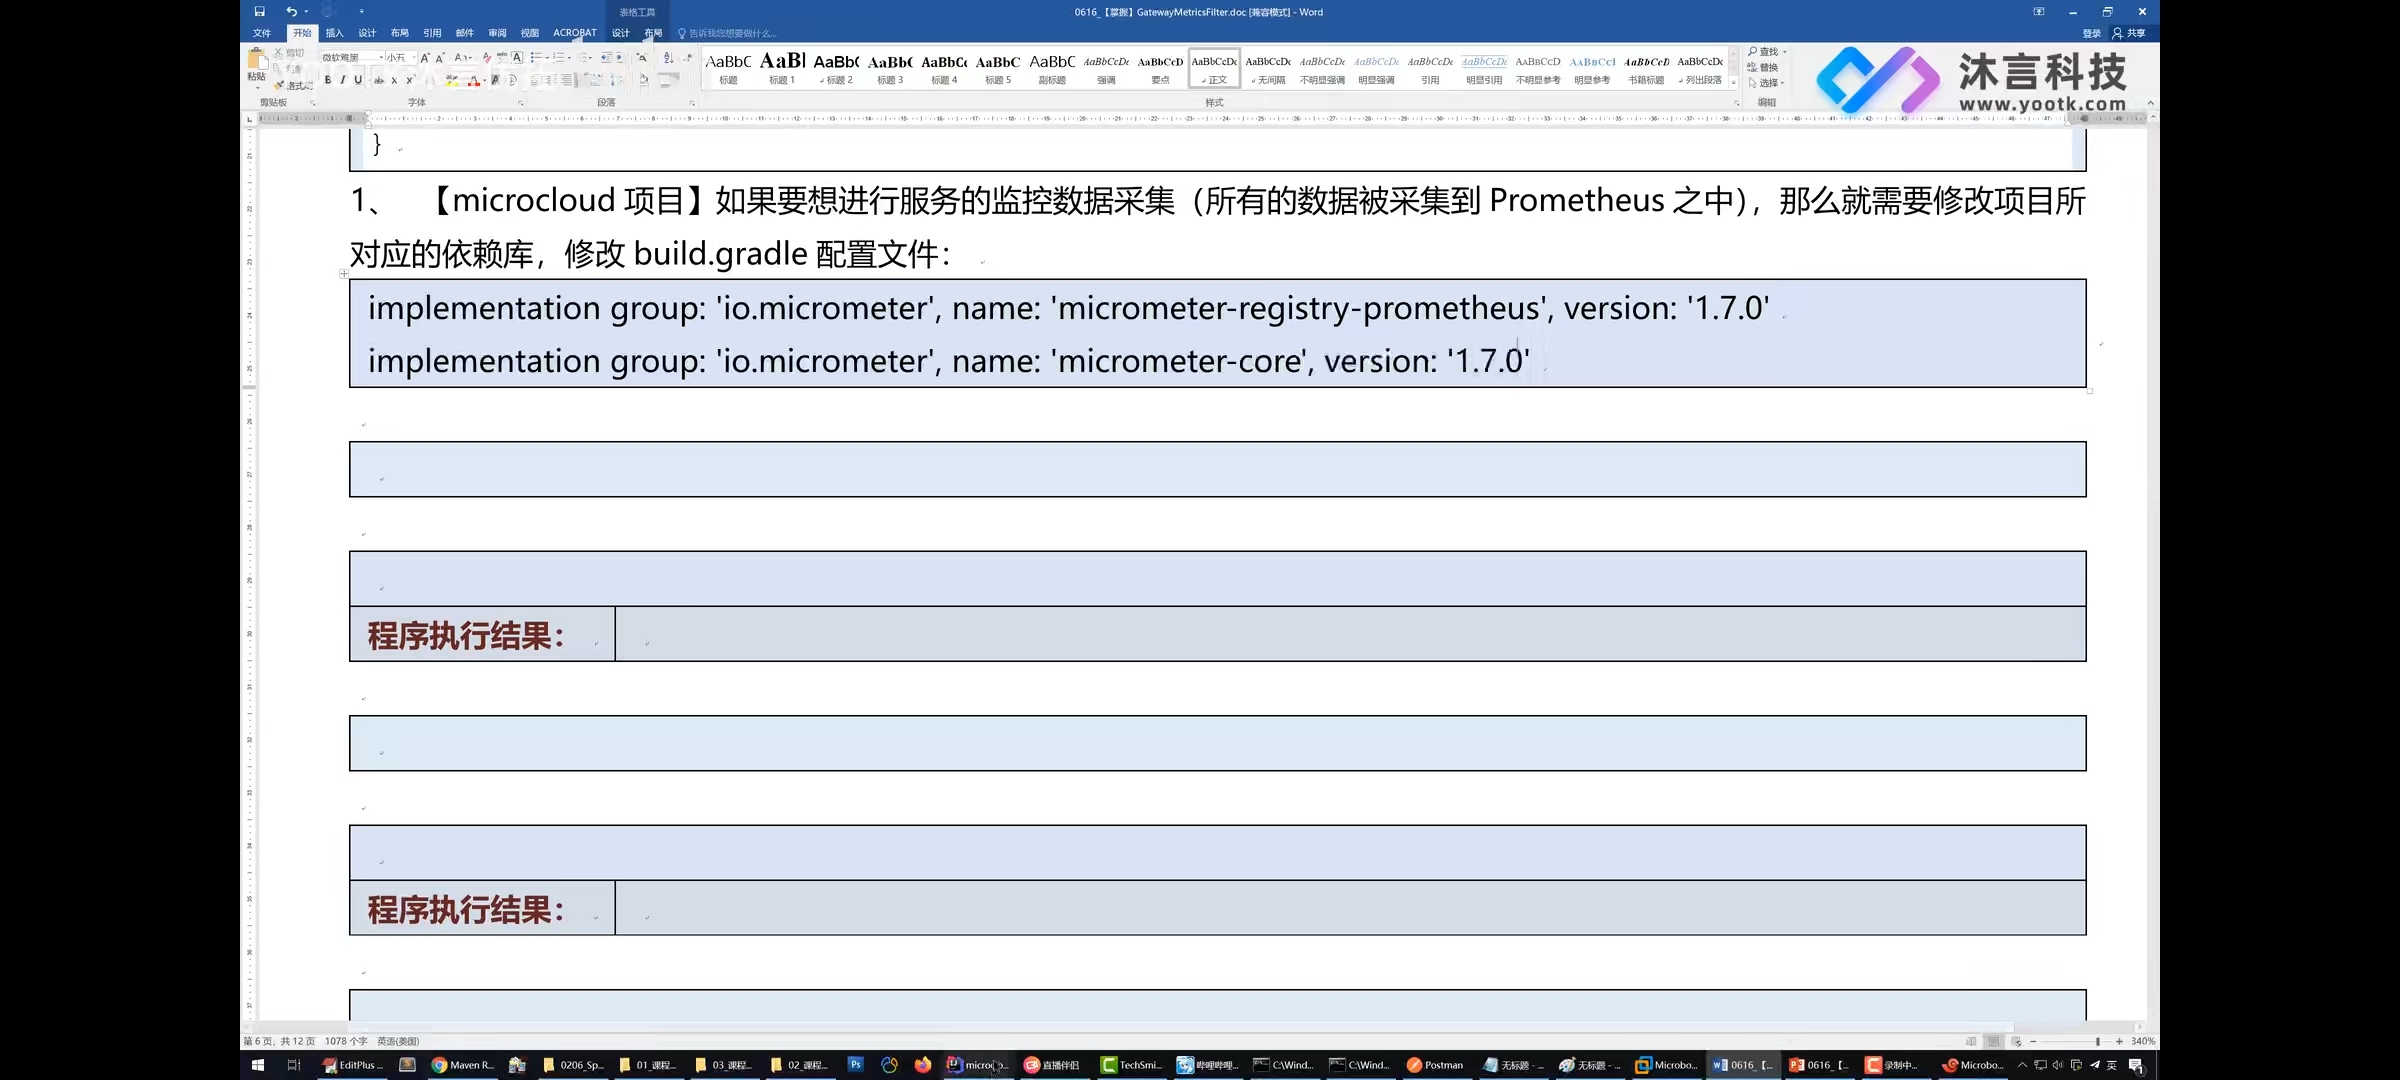
Task: Click the Paste (粘贴) clipboard icon
Action: (x=257, y=60)
